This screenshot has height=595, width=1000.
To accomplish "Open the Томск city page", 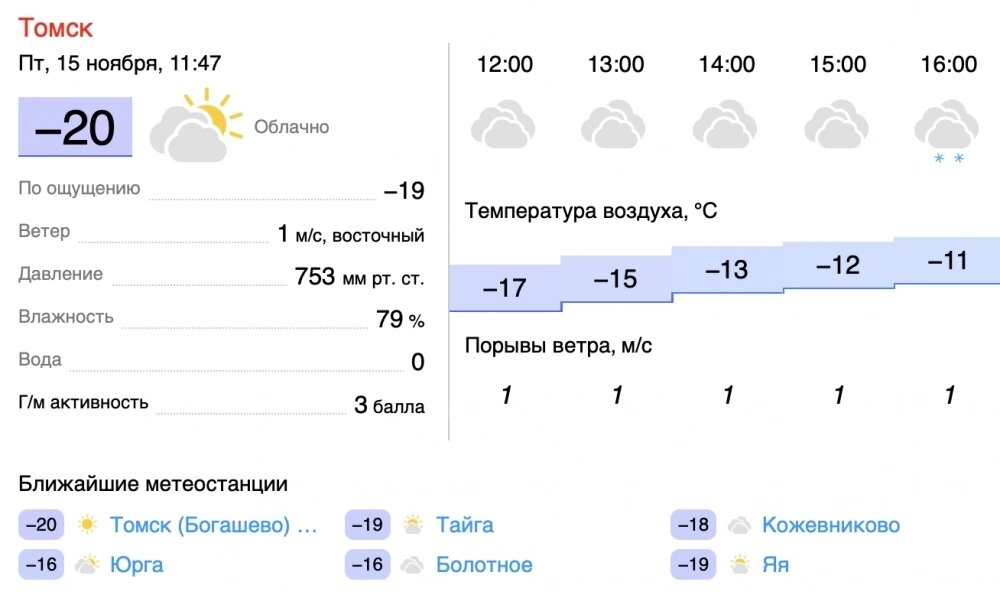I will (57, 27).
